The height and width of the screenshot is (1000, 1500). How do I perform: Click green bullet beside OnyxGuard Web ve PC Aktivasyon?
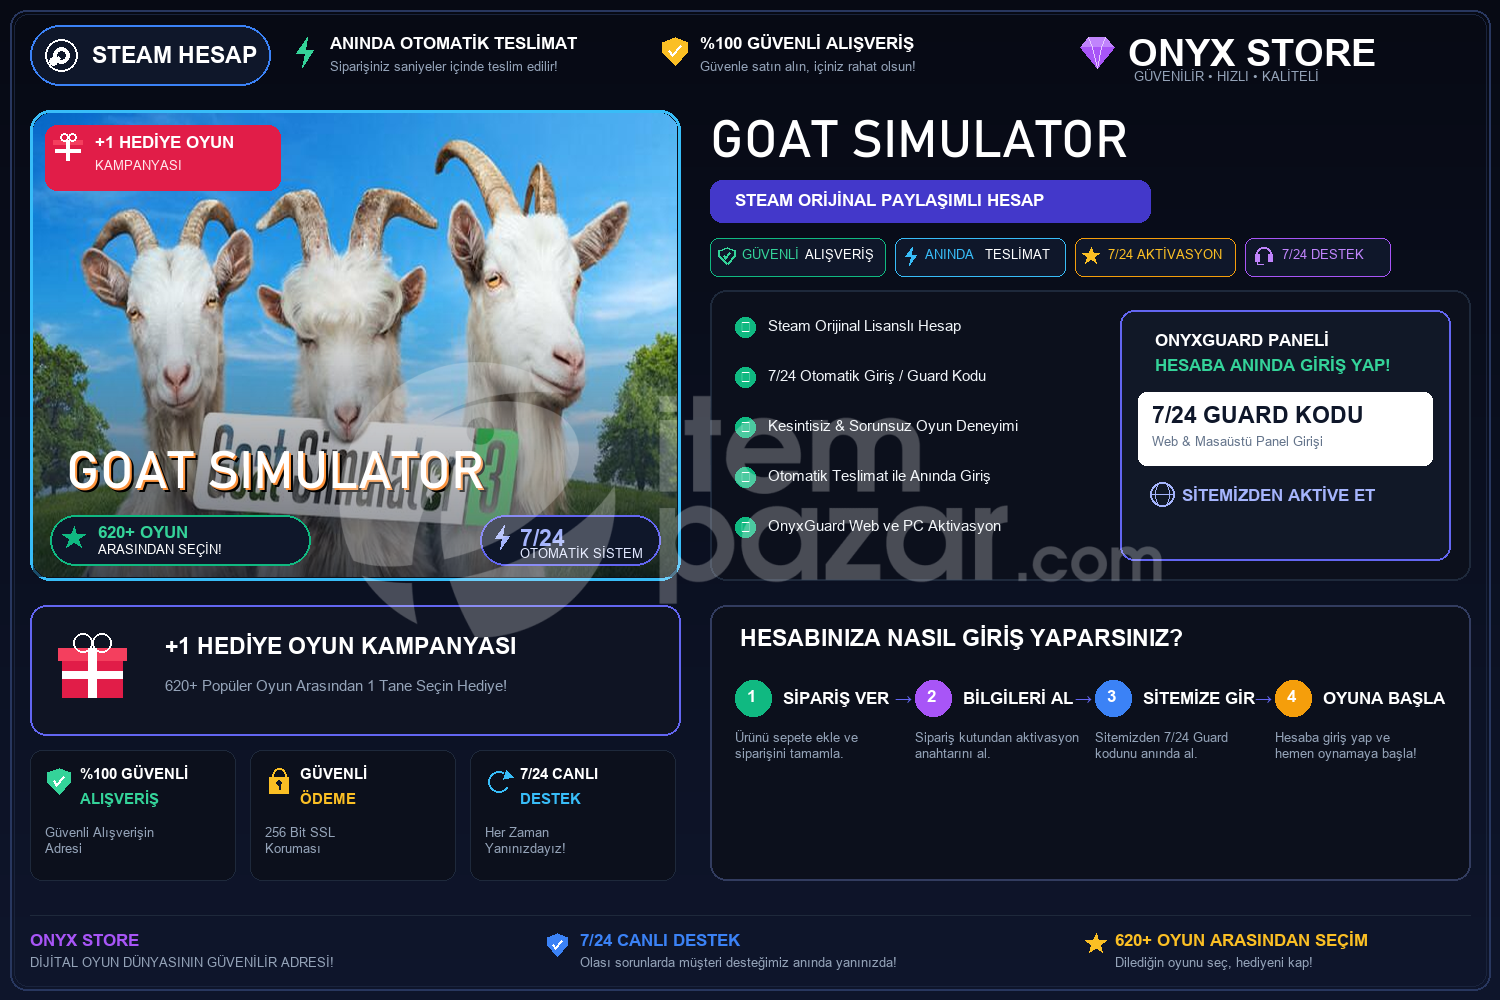point(745,527)
